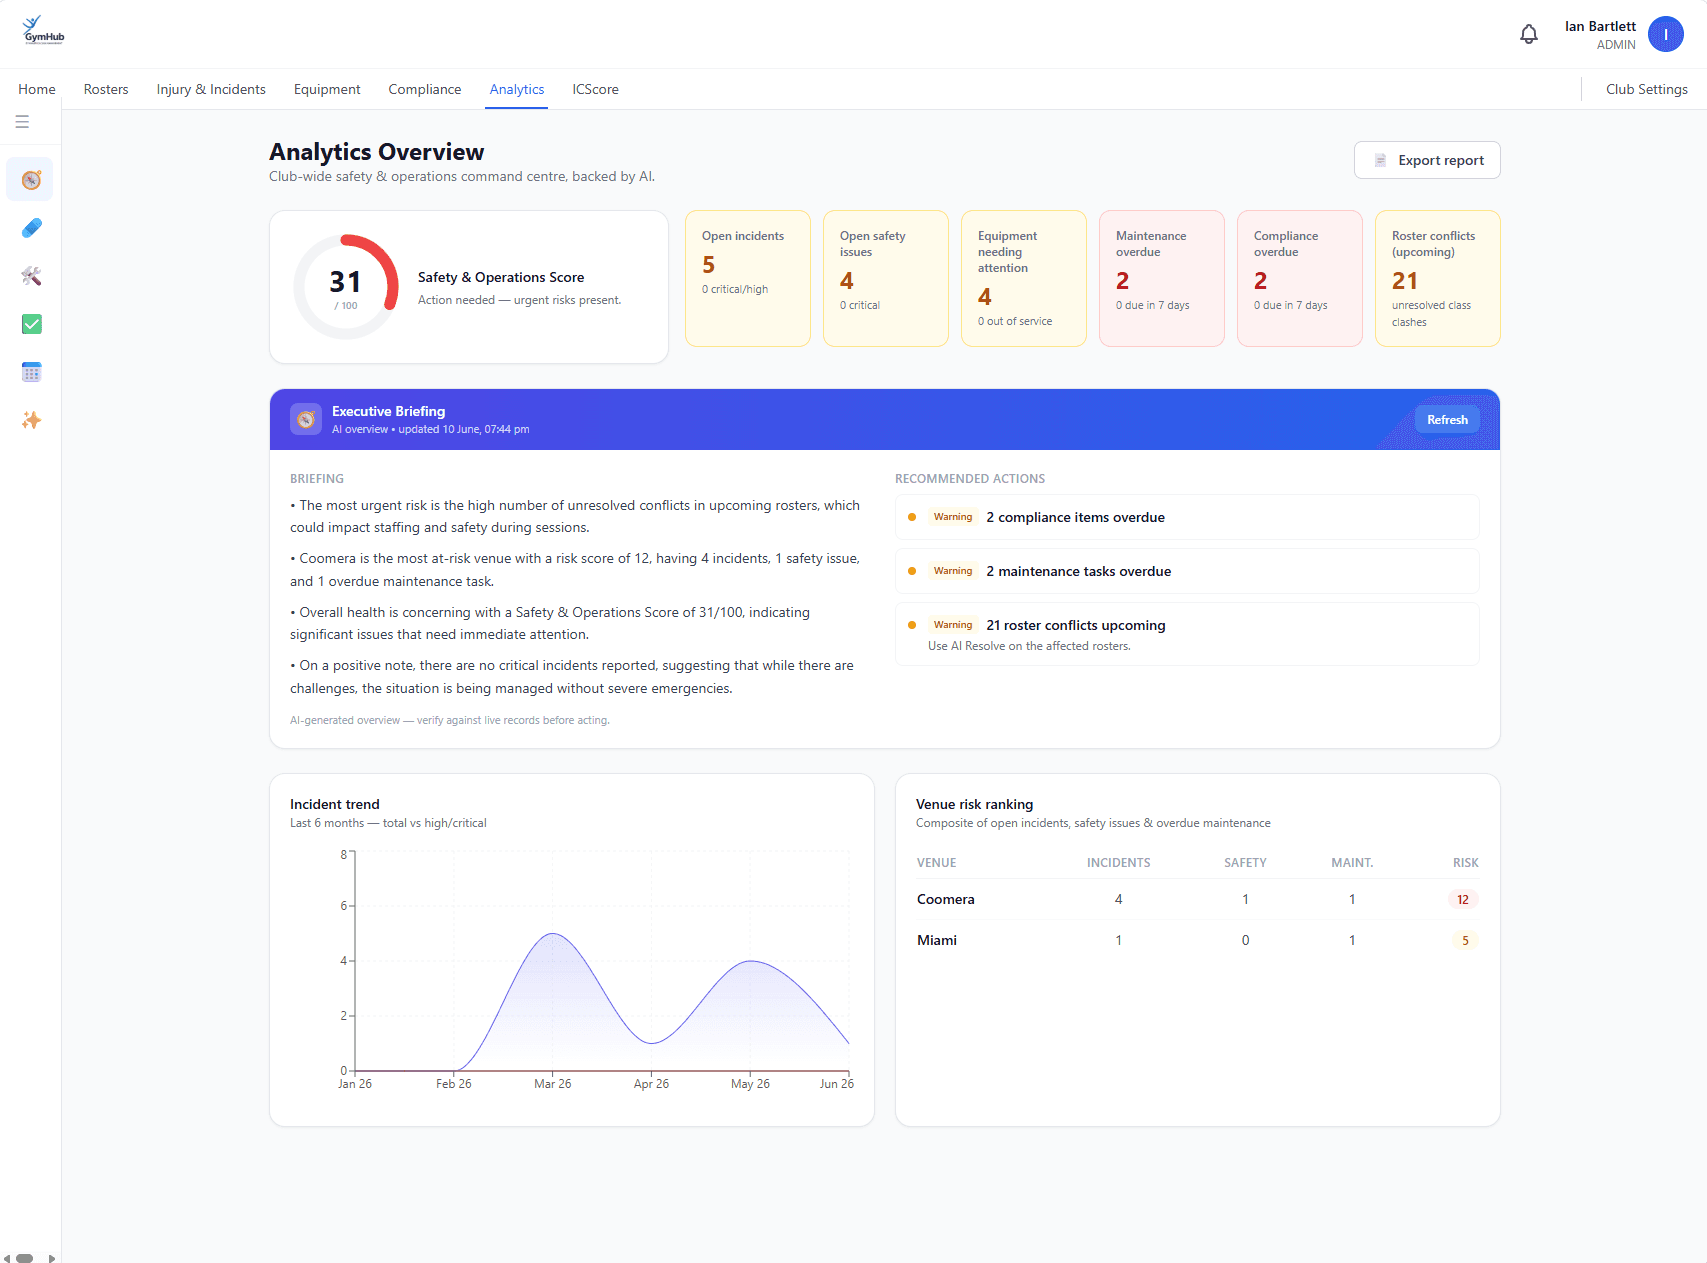Viewport: 1707px width, 1263px height.
Task: Click the Mar 26 label on incident chart
Action: [552, 1084]
